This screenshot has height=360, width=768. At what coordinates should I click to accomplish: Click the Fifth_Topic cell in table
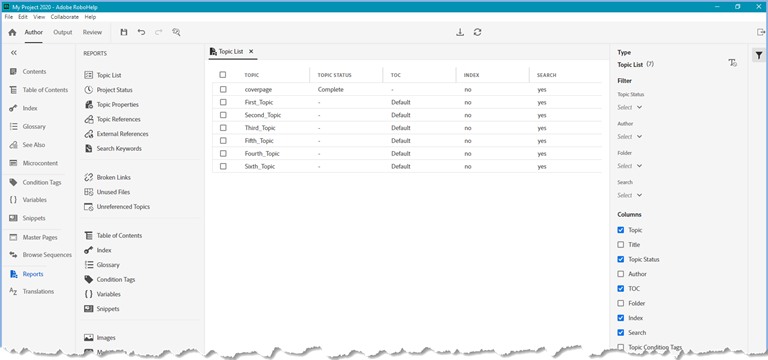(259, 141)
